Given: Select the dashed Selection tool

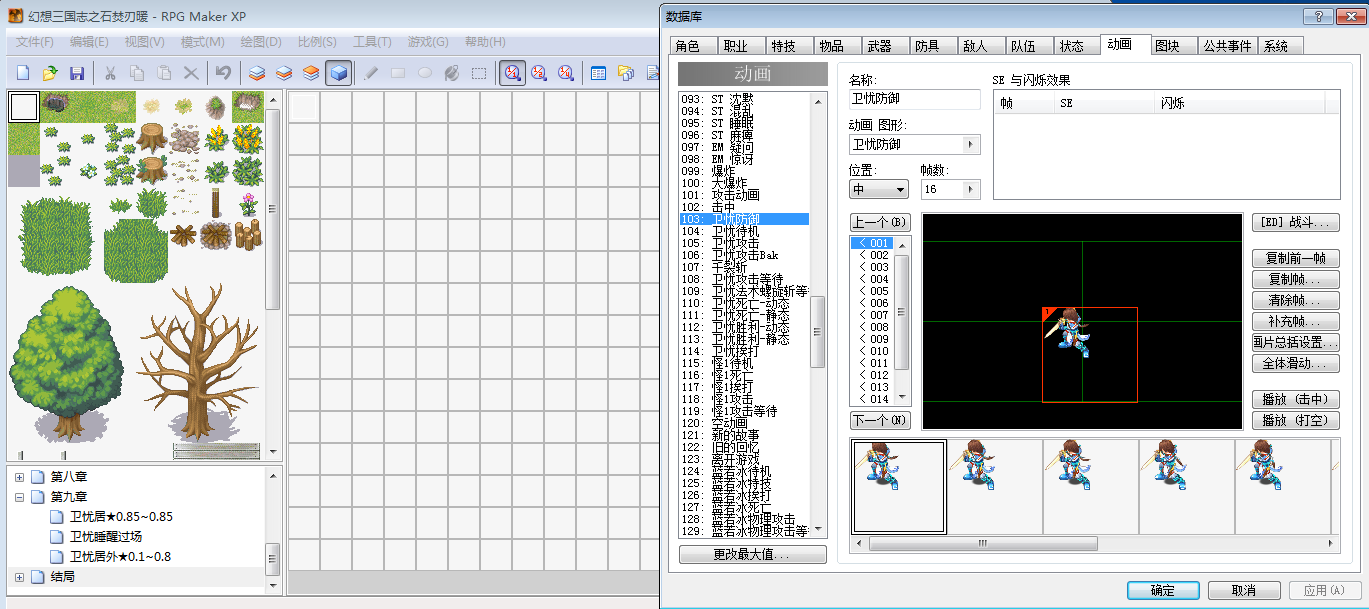Looking at the screenshot, I should 479,73.
